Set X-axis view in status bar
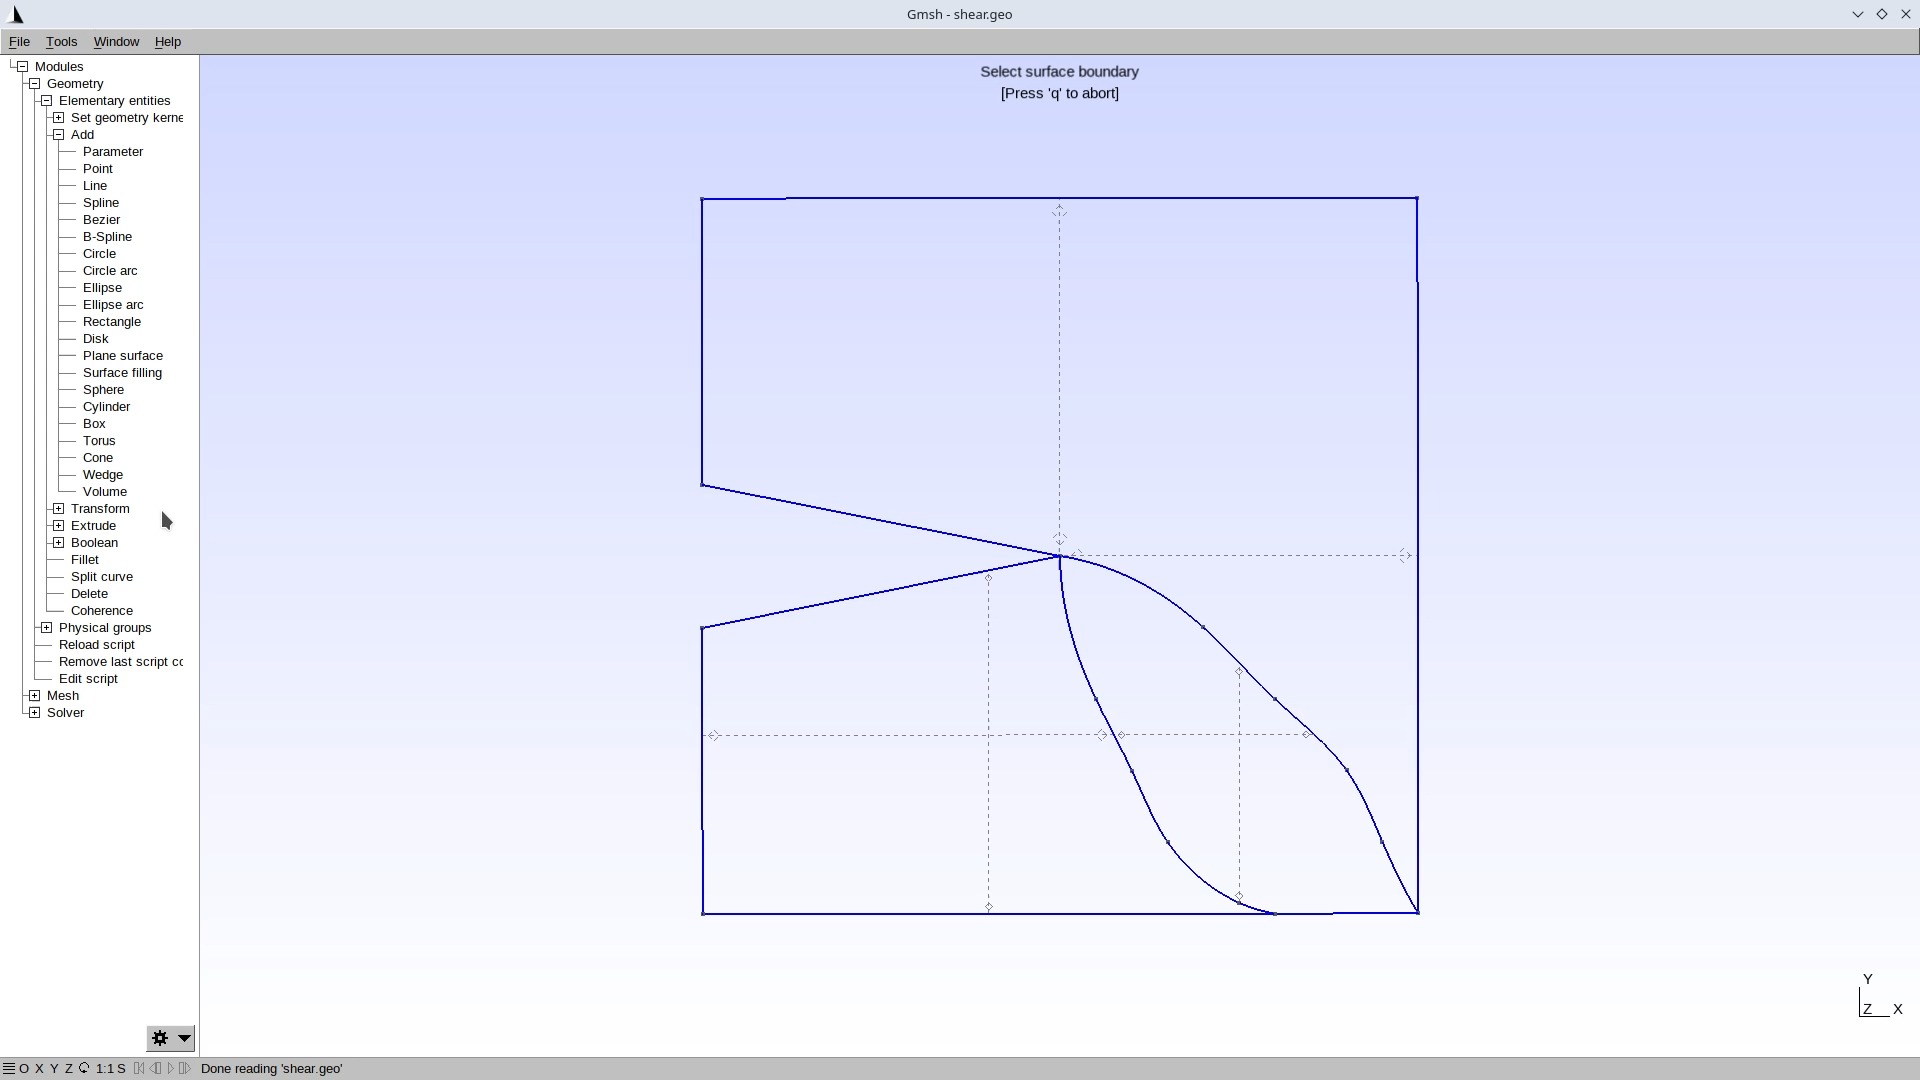The height and width of the screenshot is (1080, 1920). [x=39, y=1068]
